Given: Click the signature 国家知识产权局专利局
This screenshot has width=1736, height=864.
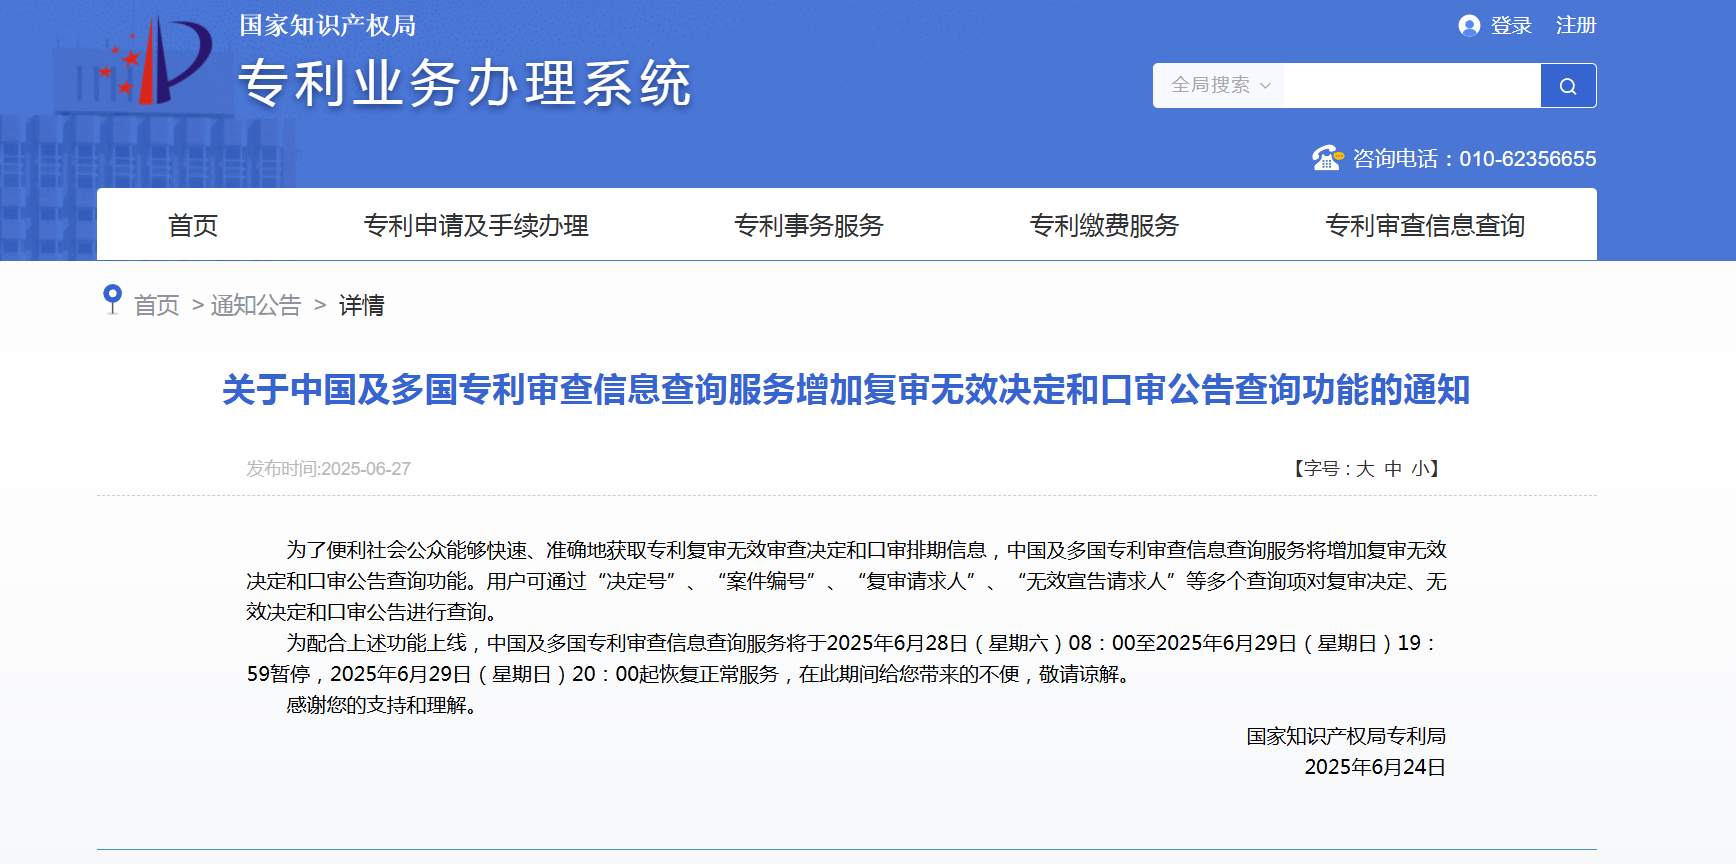Looking at the screenshot, I should pyautogui.click(x=1346, y=736).
